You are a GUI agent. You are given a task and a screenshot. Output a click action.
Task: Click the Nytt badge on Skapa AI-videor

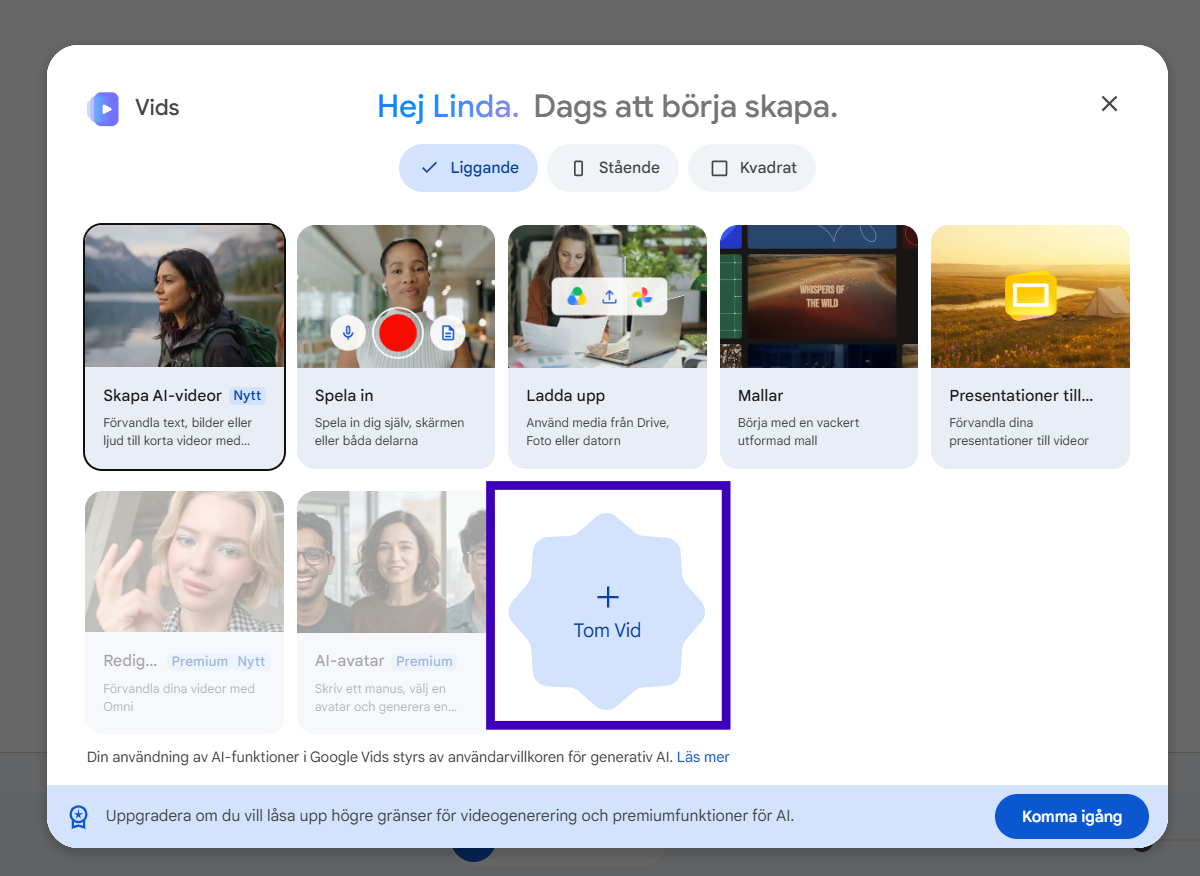coord(247,395)
